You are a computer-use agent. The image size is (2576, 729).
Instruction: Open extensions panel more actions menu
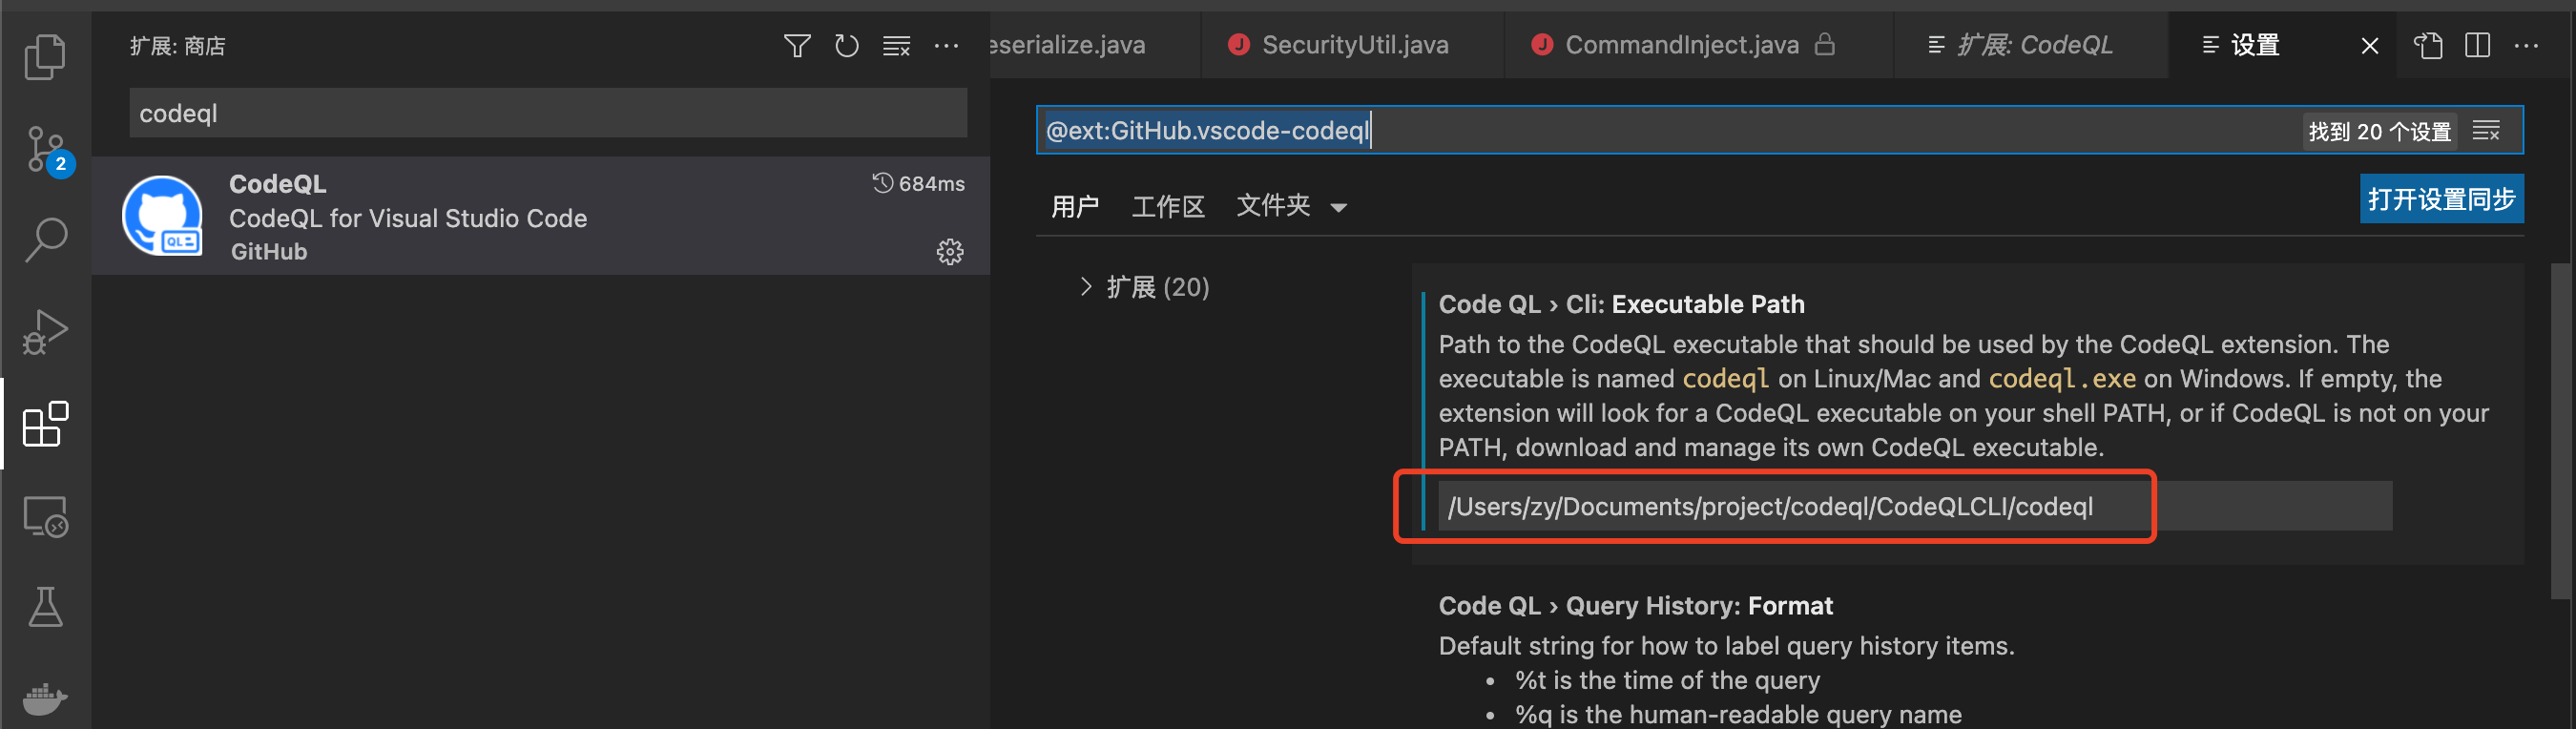[946, 46]
